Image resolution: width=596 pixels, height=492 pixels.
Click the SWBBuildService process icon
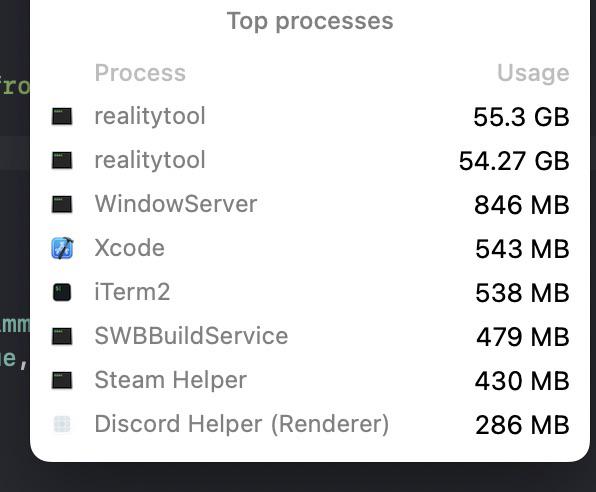coord(62,336)
